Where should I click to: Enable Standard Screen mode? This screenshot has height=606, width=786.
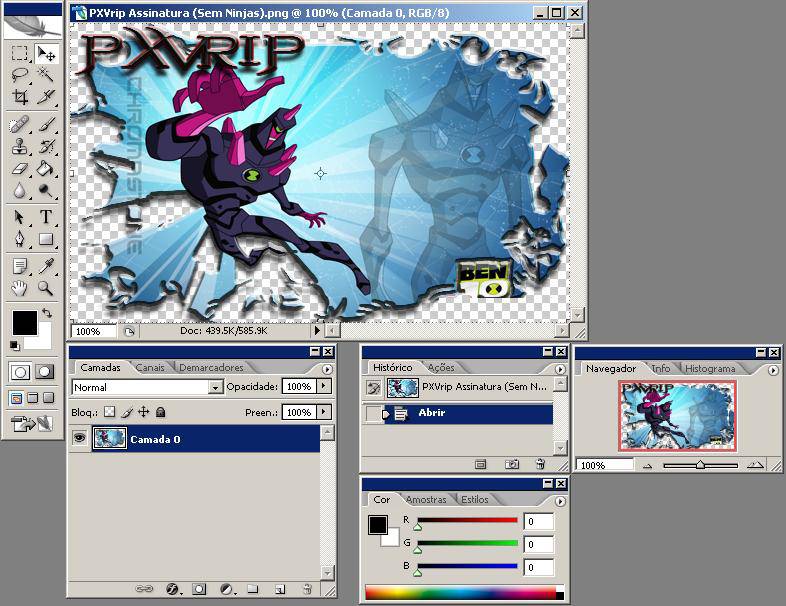[x=17, y=398]
